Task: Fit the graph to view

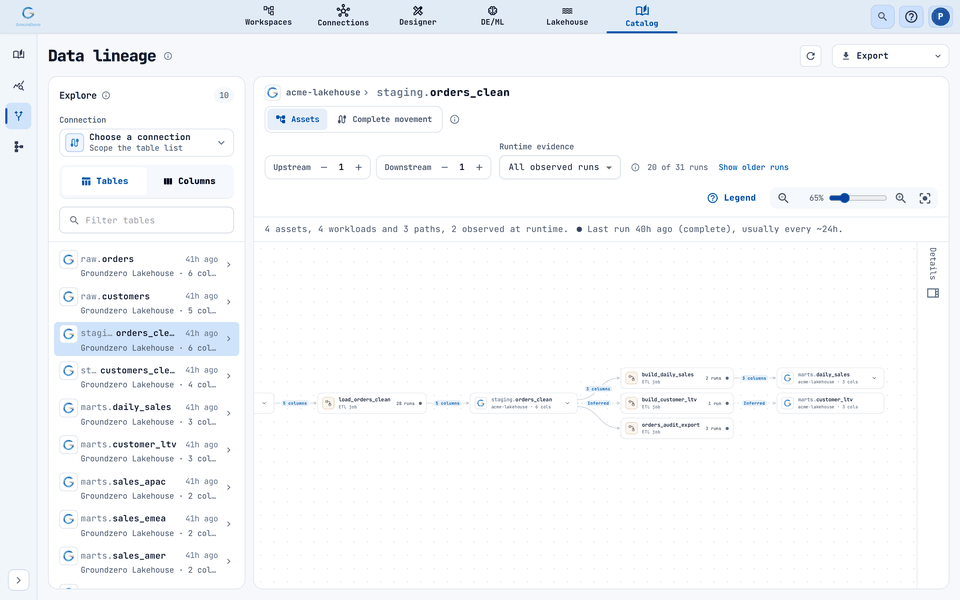Action: (925, 198)
